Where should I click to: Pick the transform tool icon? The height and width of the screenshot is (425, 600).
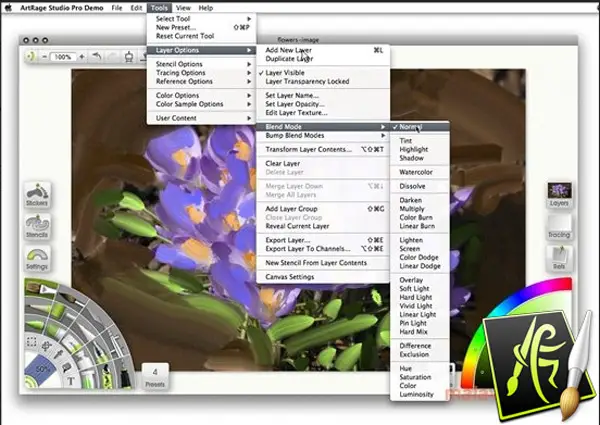coord(47,346)
